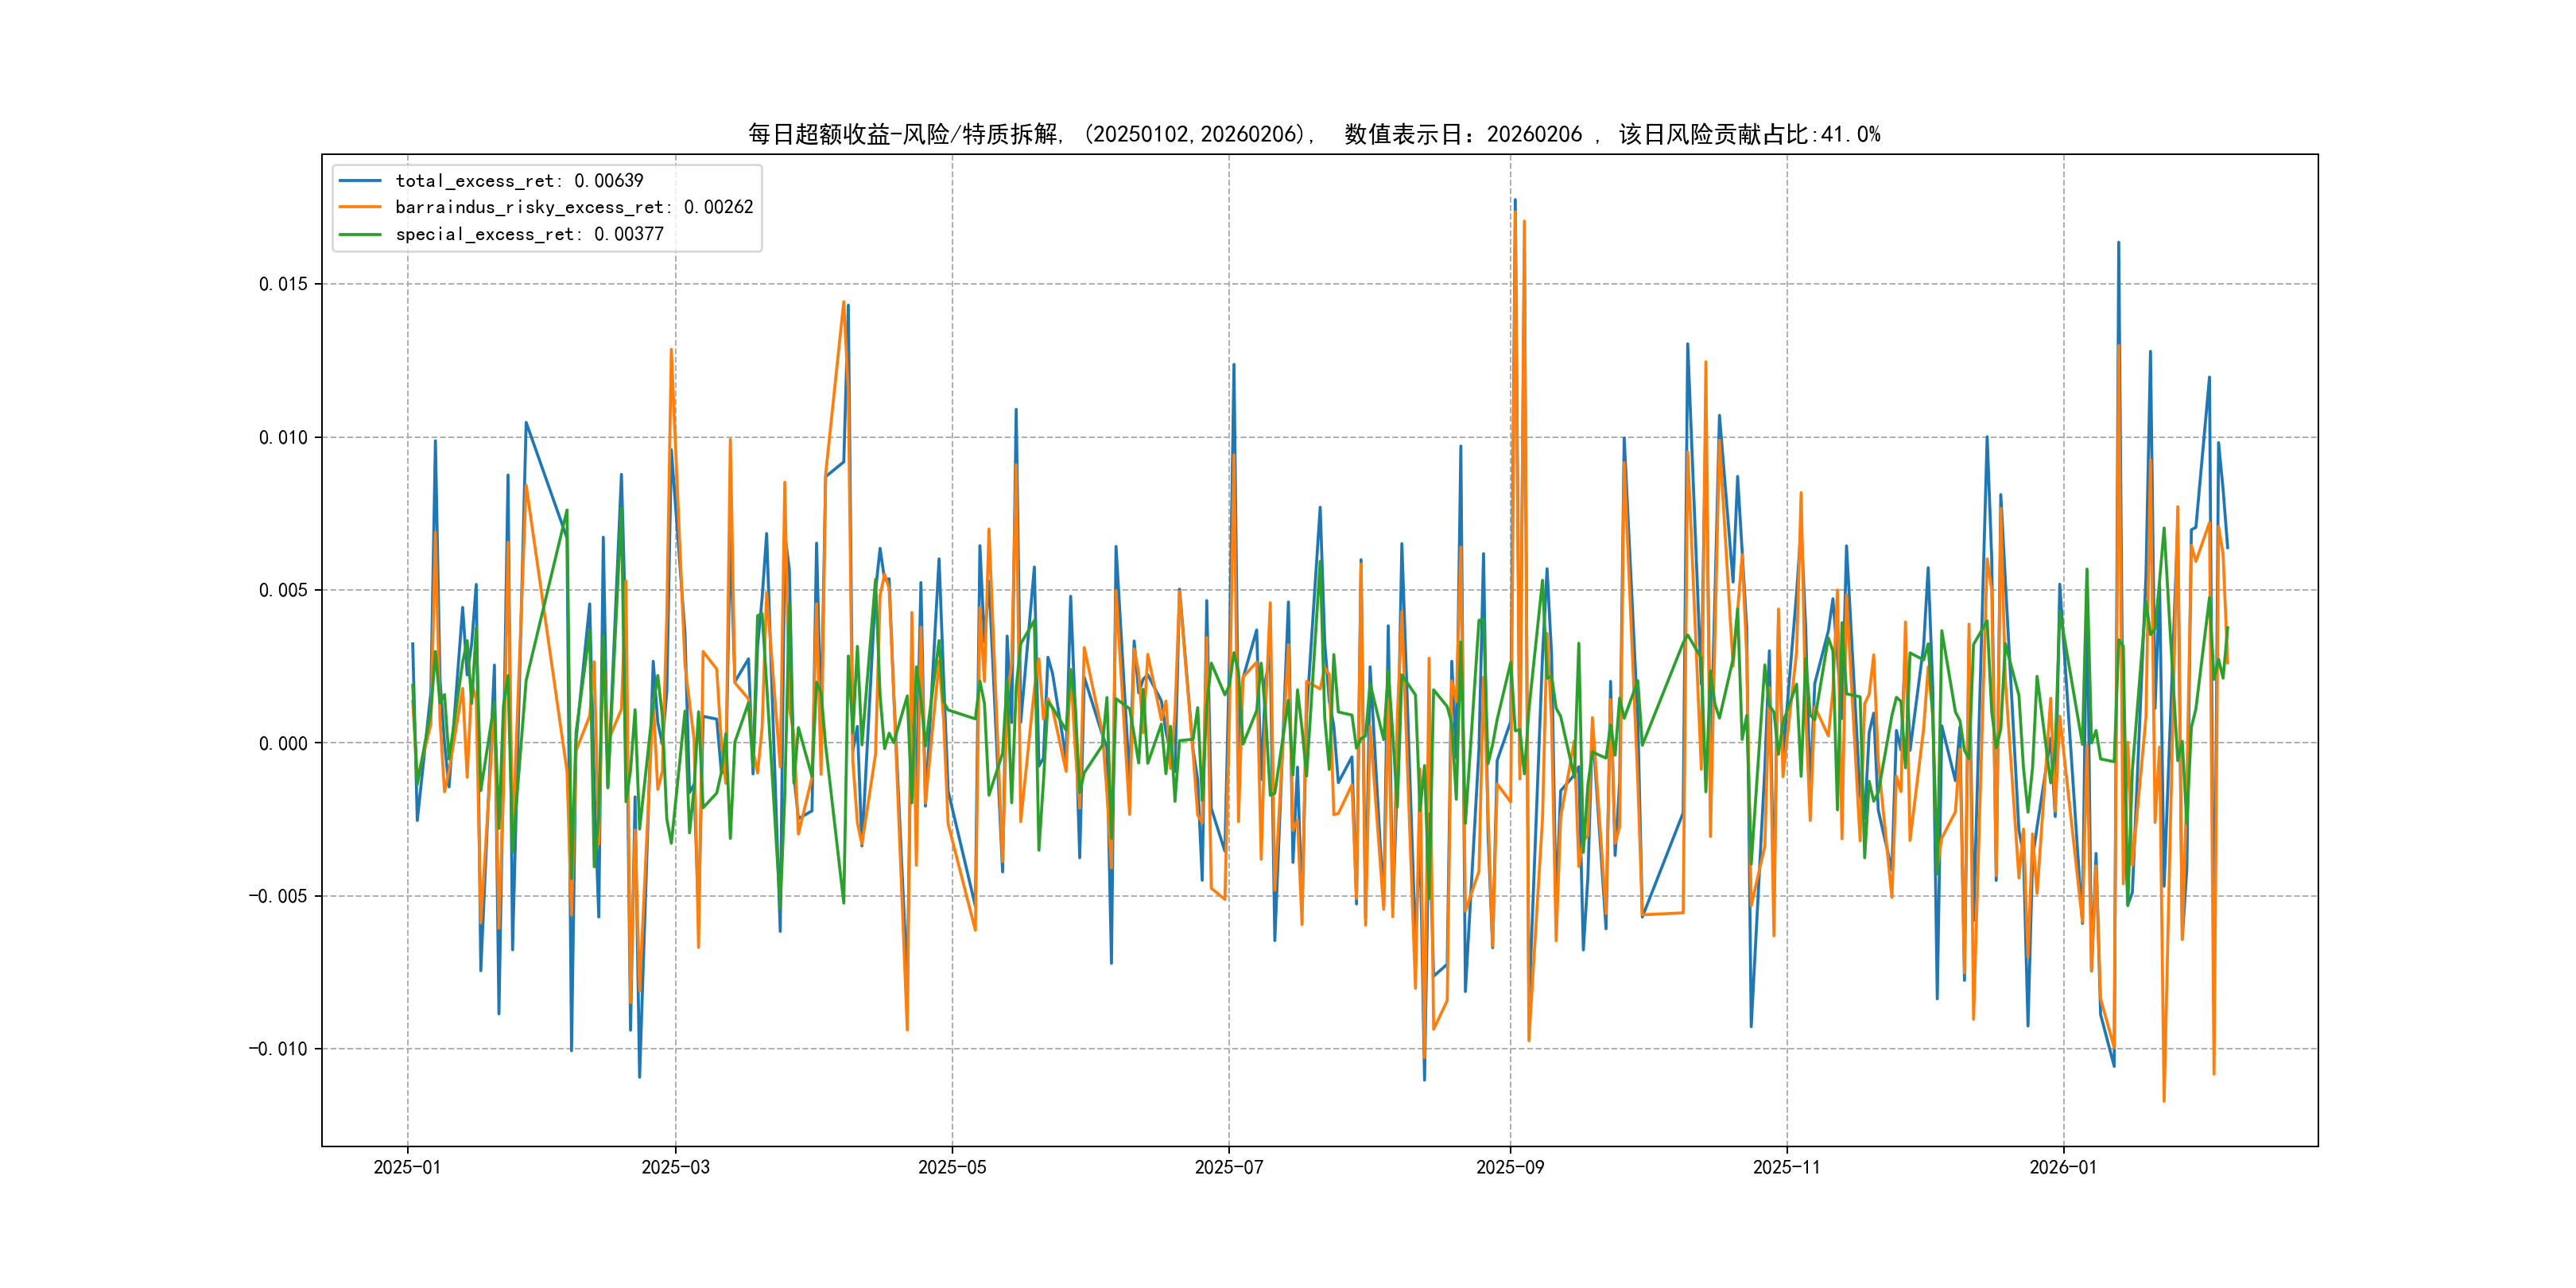Viewport: 2576px width, 1288px height.
Task: Click the -0.005 y-axis tick label
Action: (278, 896)
